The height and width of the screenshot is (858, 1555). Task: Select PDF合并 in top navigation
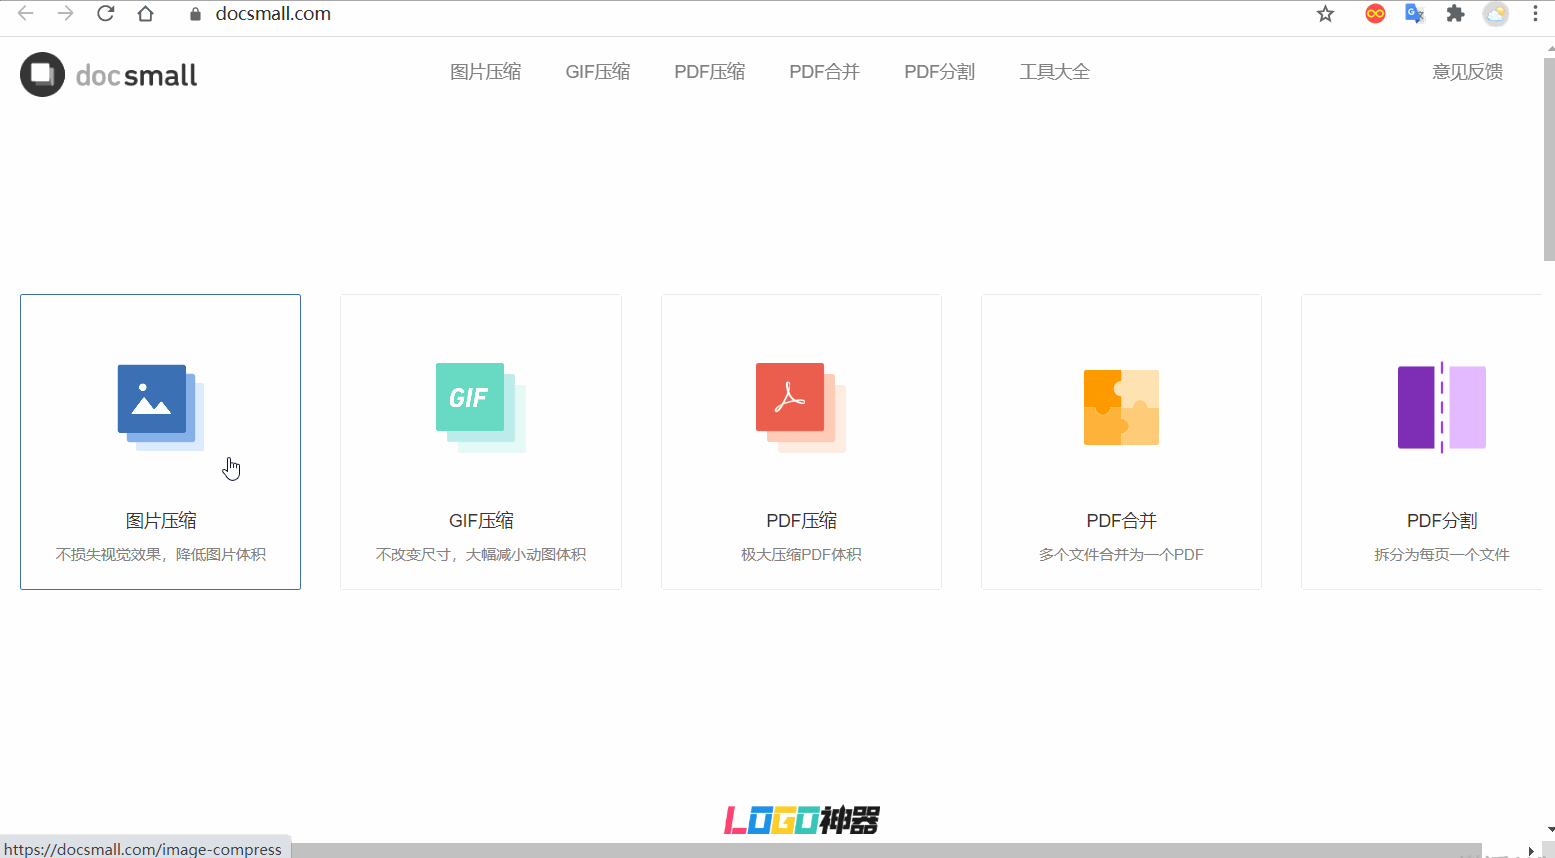(x=825, y=72)
